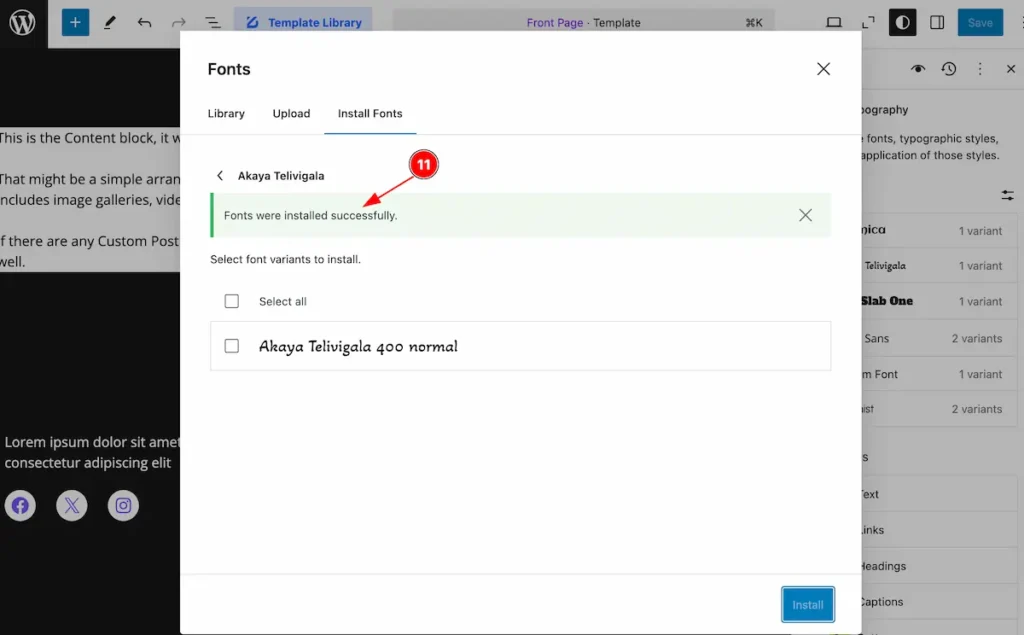This screenshot has height=635, width=1024.
Task: Check the Select all checkbox
Action: point(232,301)
